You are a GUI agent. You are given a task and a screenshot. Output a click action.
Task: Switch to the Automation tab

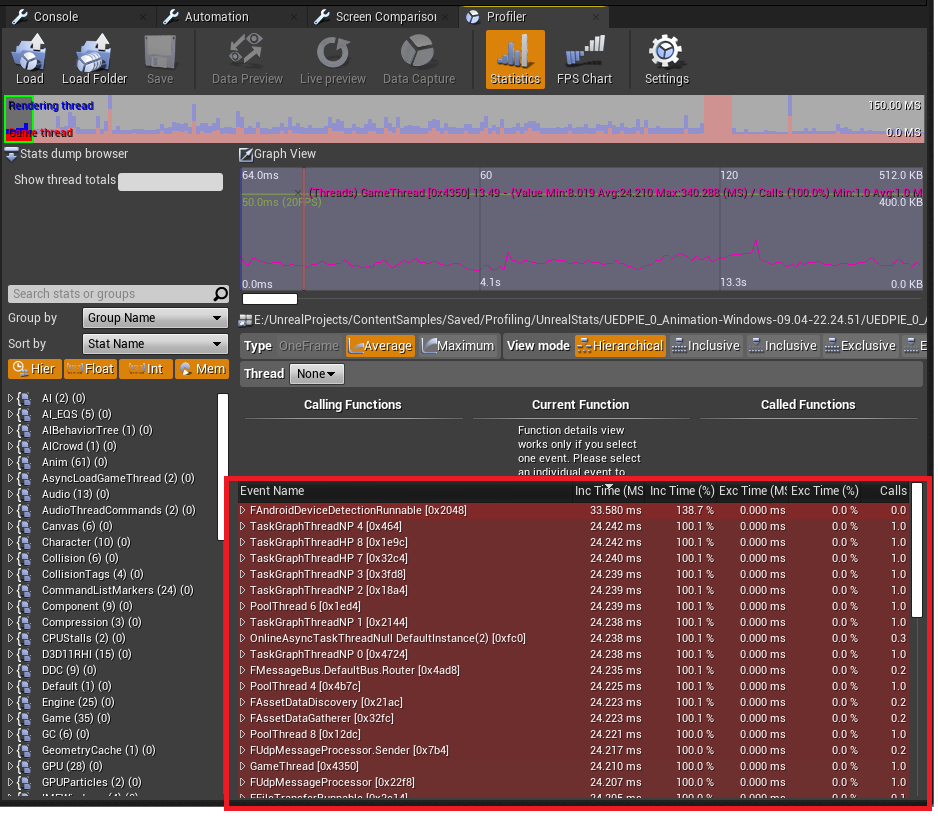[x=230, y=17]
